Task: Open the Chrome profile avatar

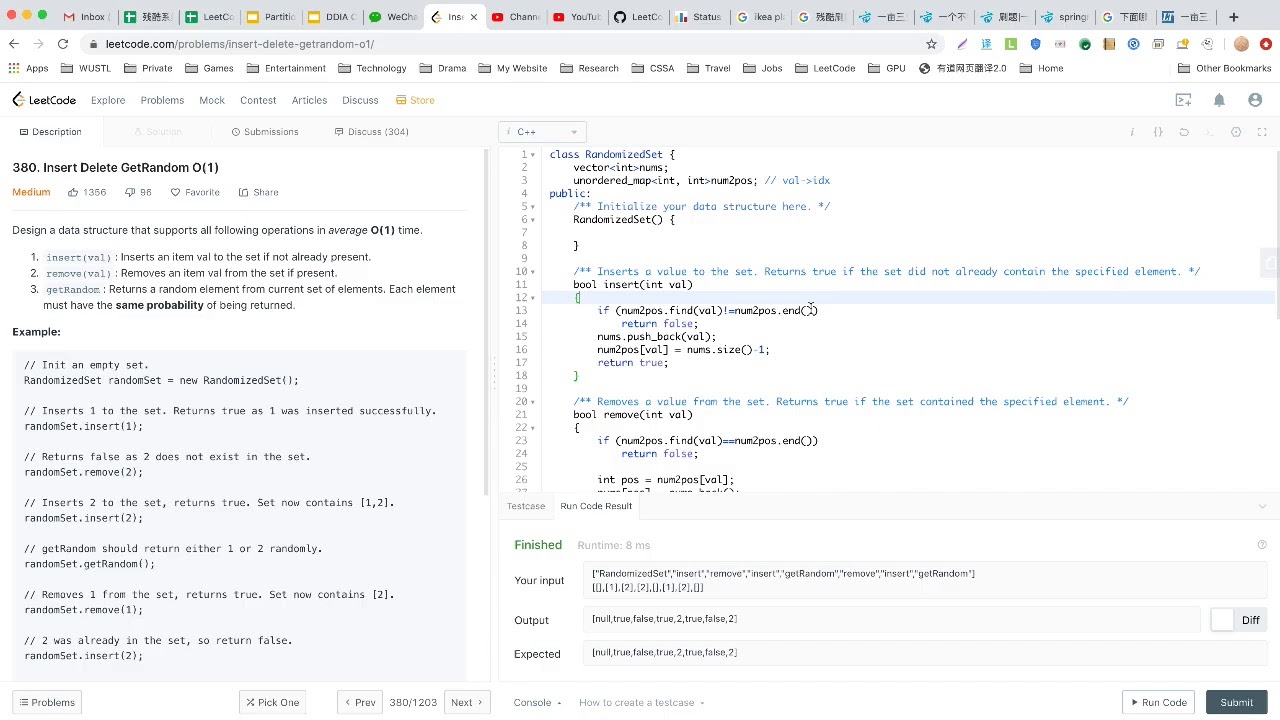Action: pos(1241,44)
